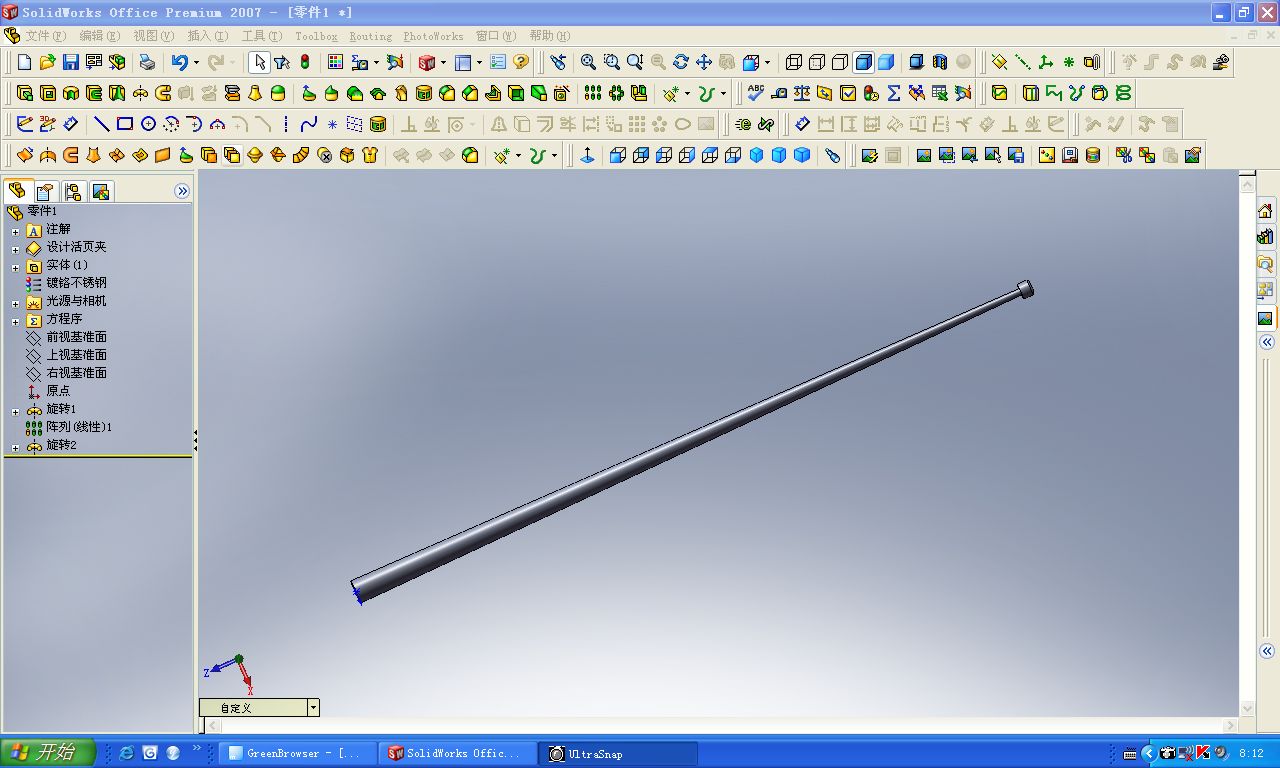Screen dimensions: 1280x768
Task: Open the View Orientation dropdown arrow in toolbar
Action: pyautogui.click(x=767, y=62)
